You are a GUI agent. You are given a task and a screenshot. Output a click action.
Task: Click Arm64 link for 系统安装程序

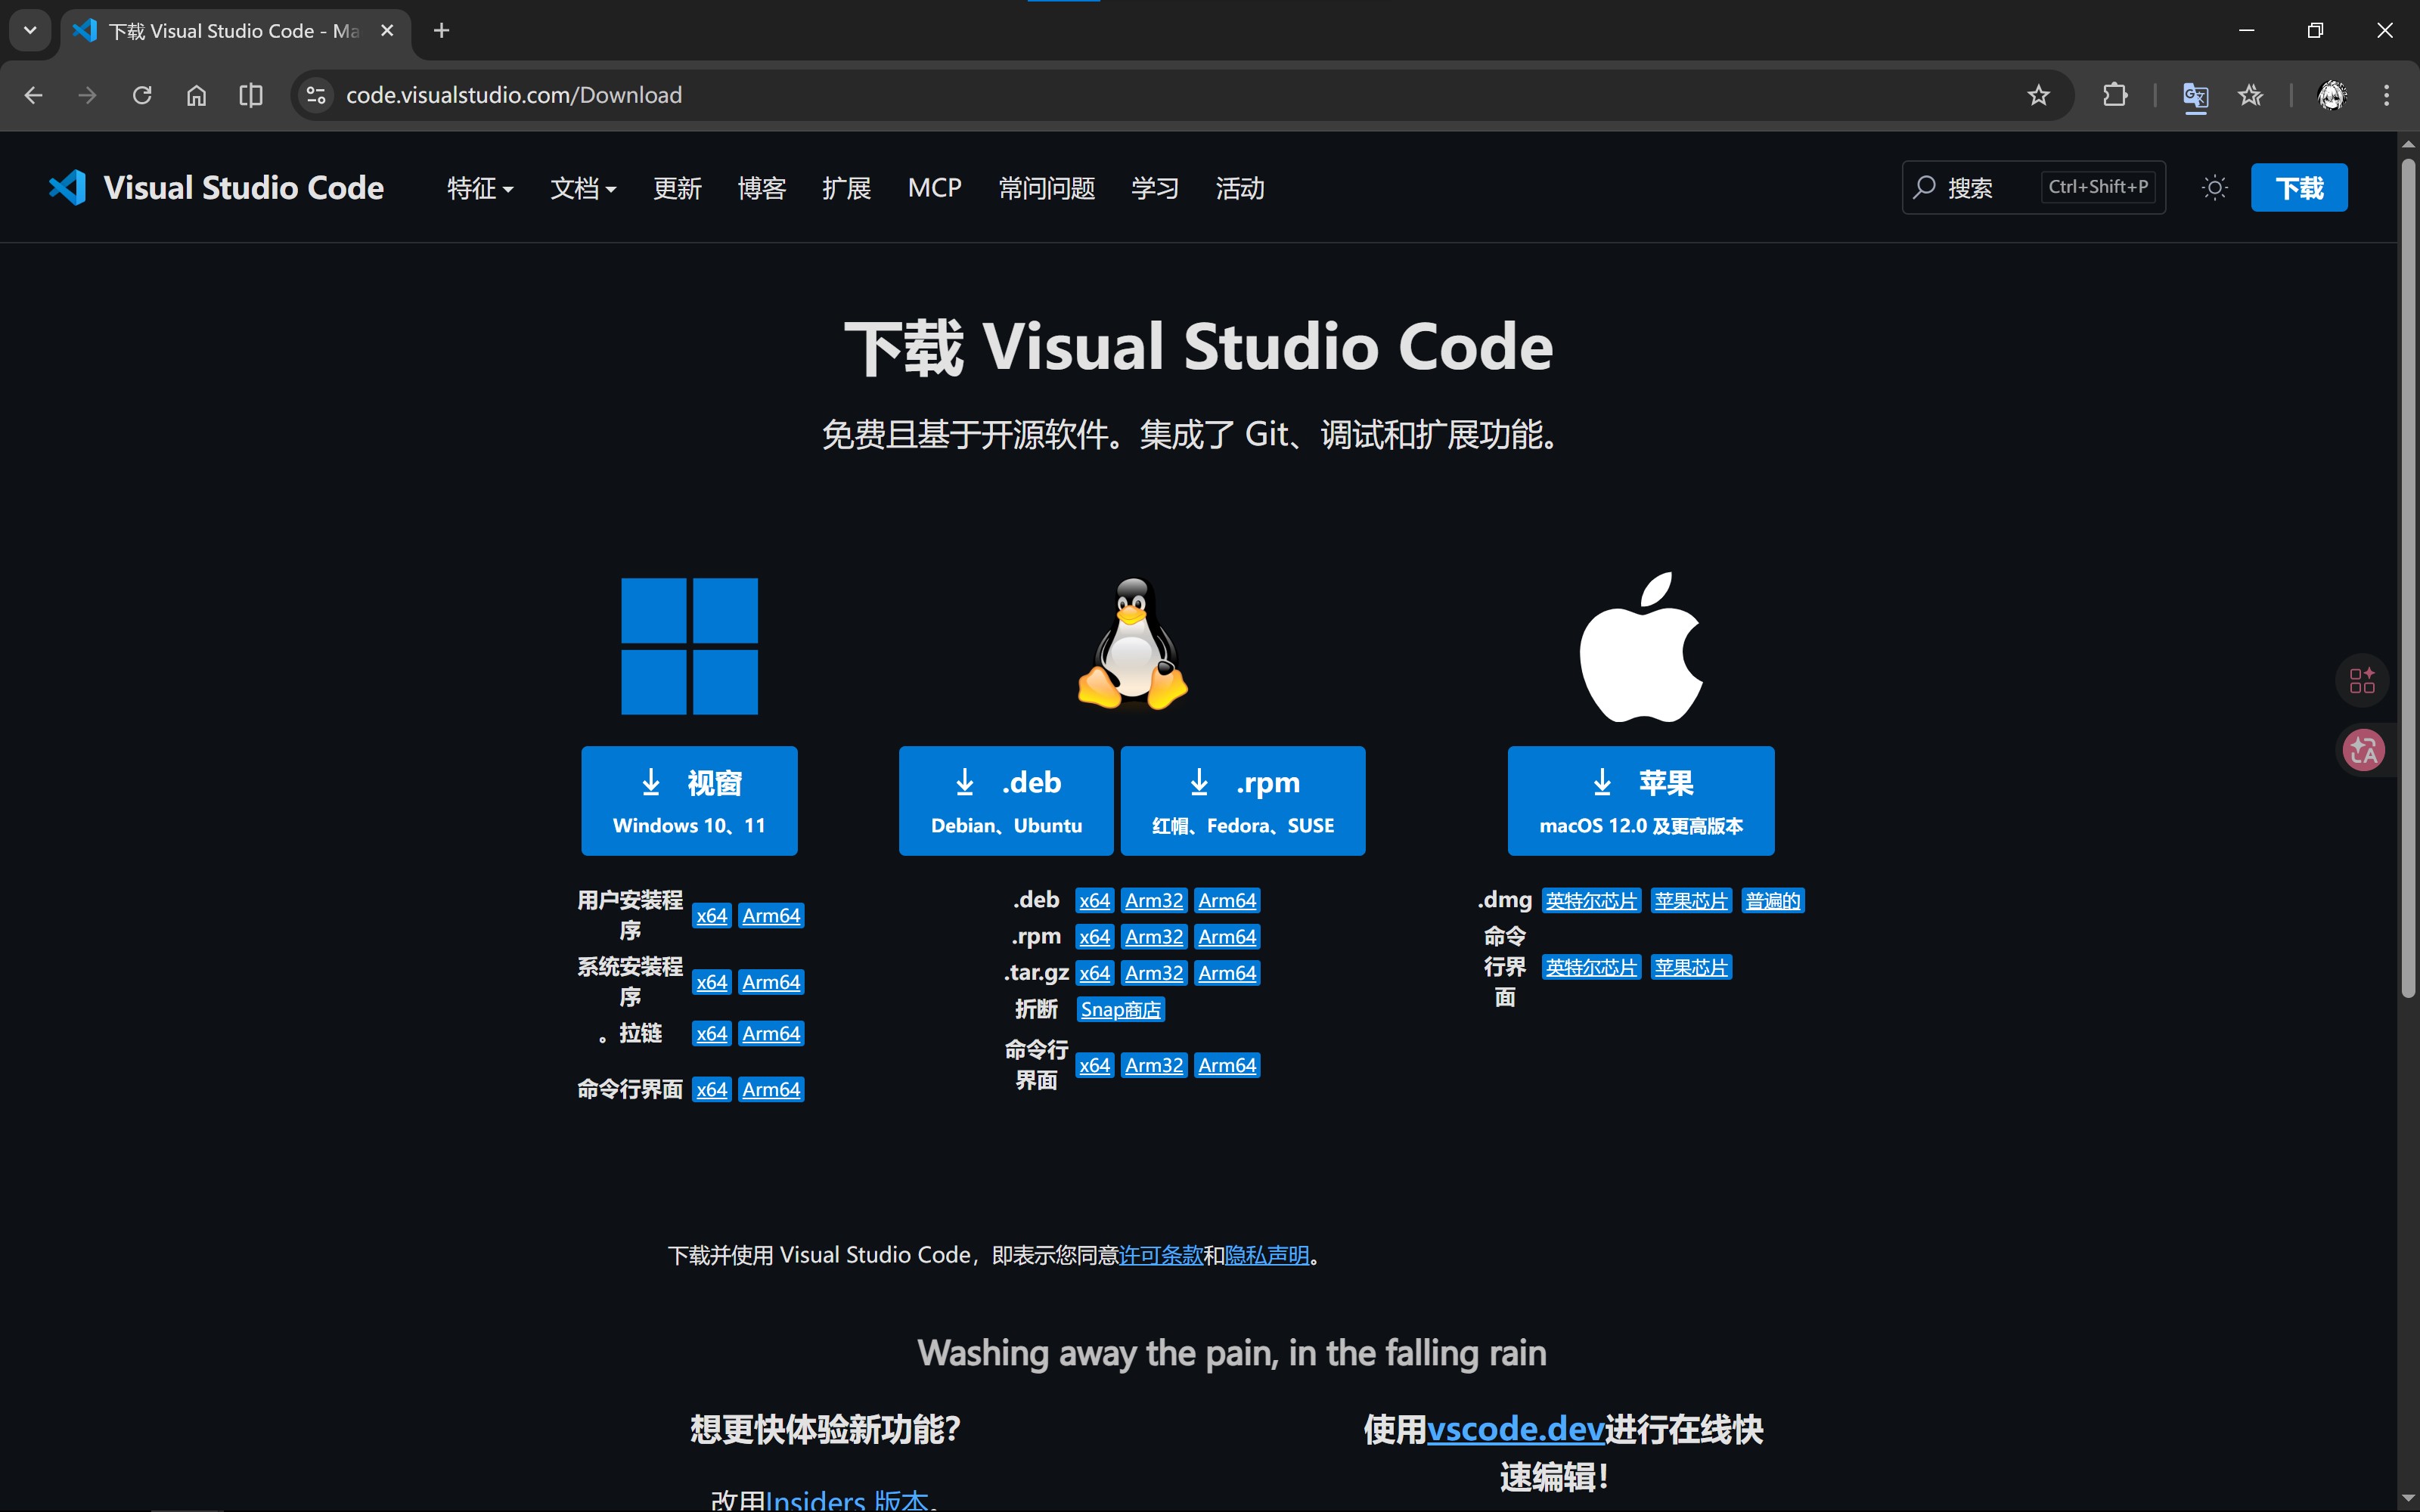771,982
